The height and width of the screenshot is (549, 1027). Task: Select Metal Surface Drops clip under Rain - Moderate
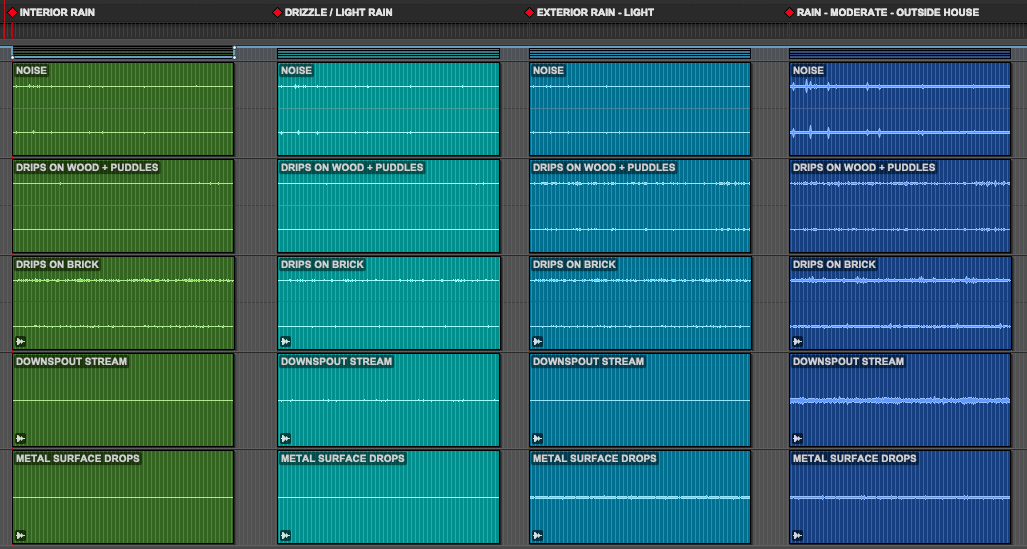click(900, 497)
